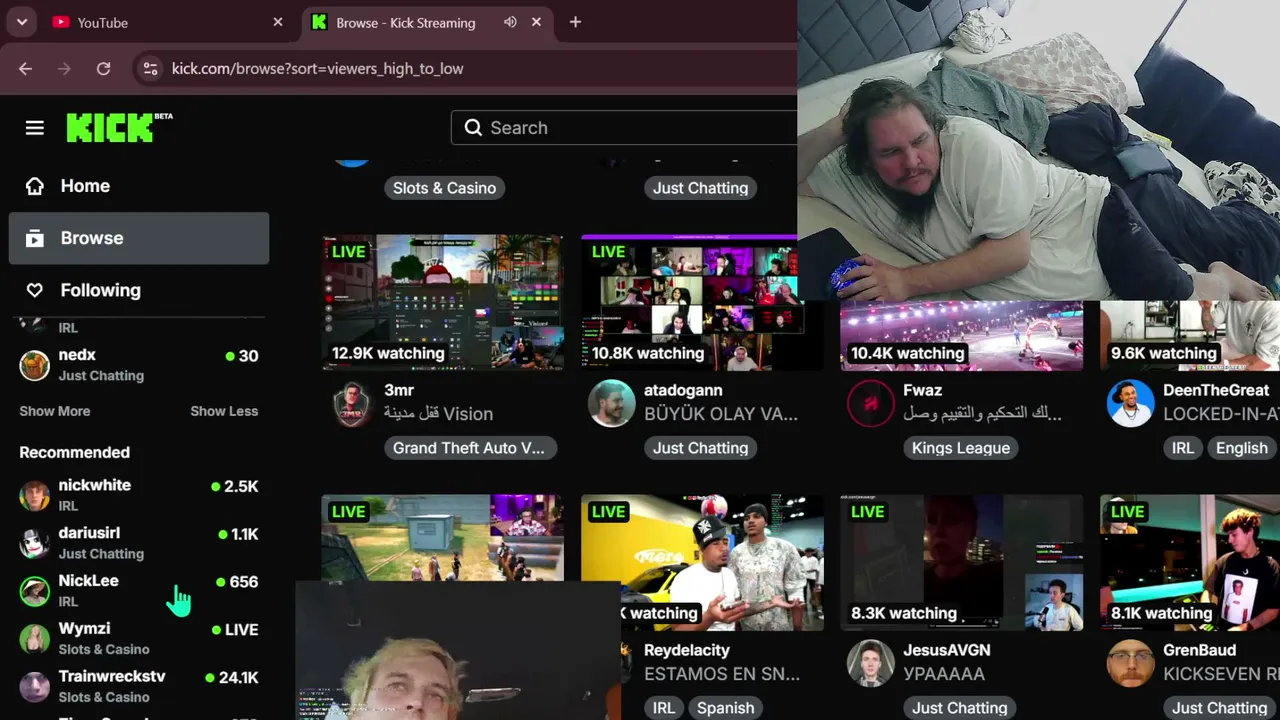Open the Slots & Casino category tag
This screenshot has width=1280, height=720.
pyautogui.click(x=445, y=188)
